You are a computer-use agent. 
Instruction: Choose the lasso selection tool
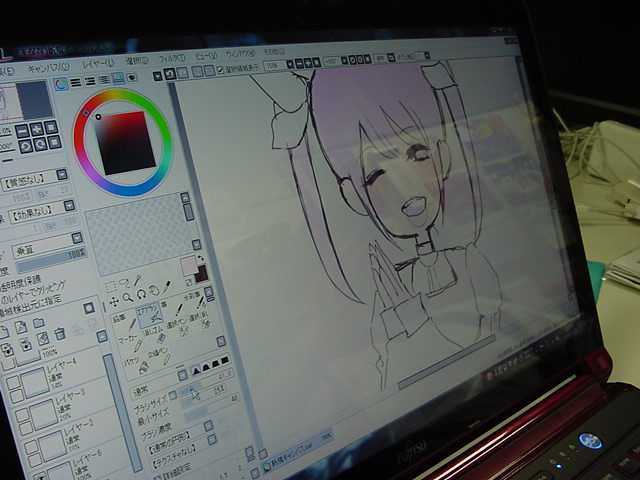click(124, 283)
